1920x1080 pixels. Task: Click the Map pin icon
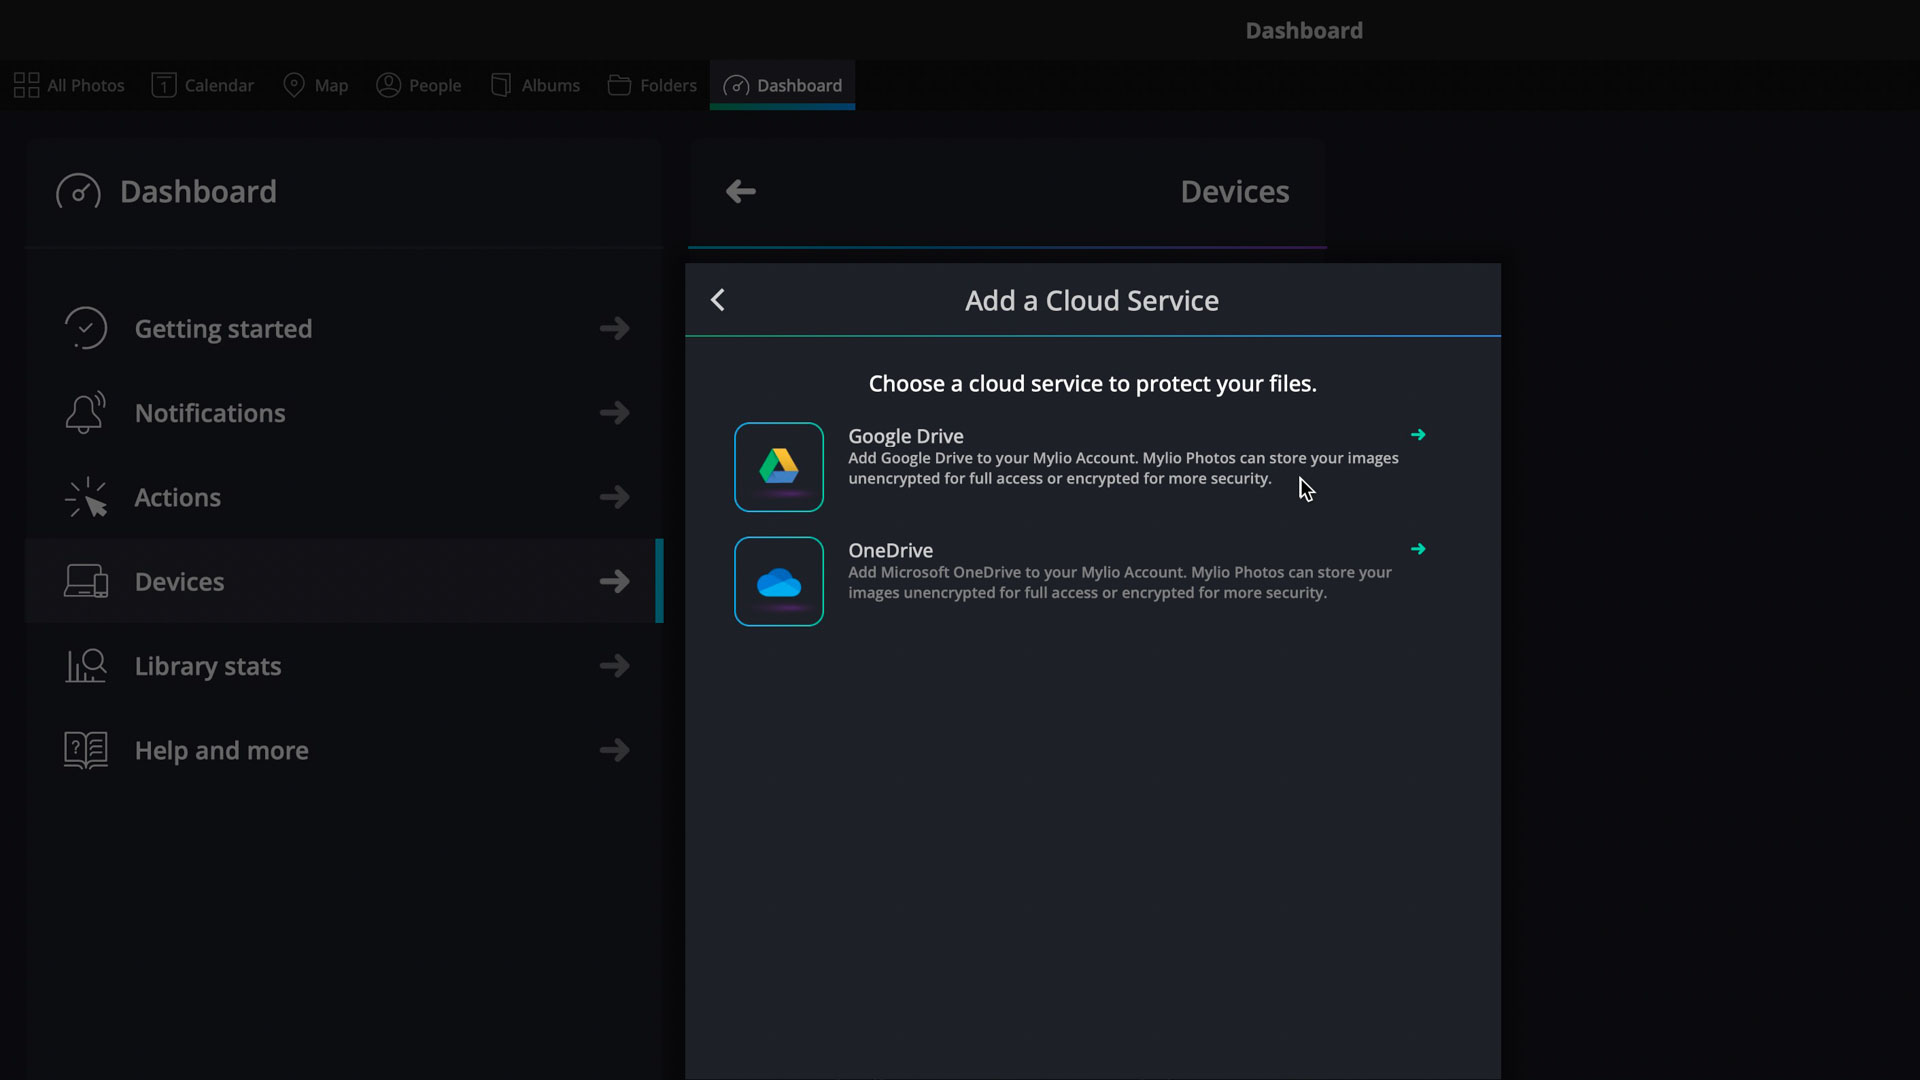click(294, 85)
